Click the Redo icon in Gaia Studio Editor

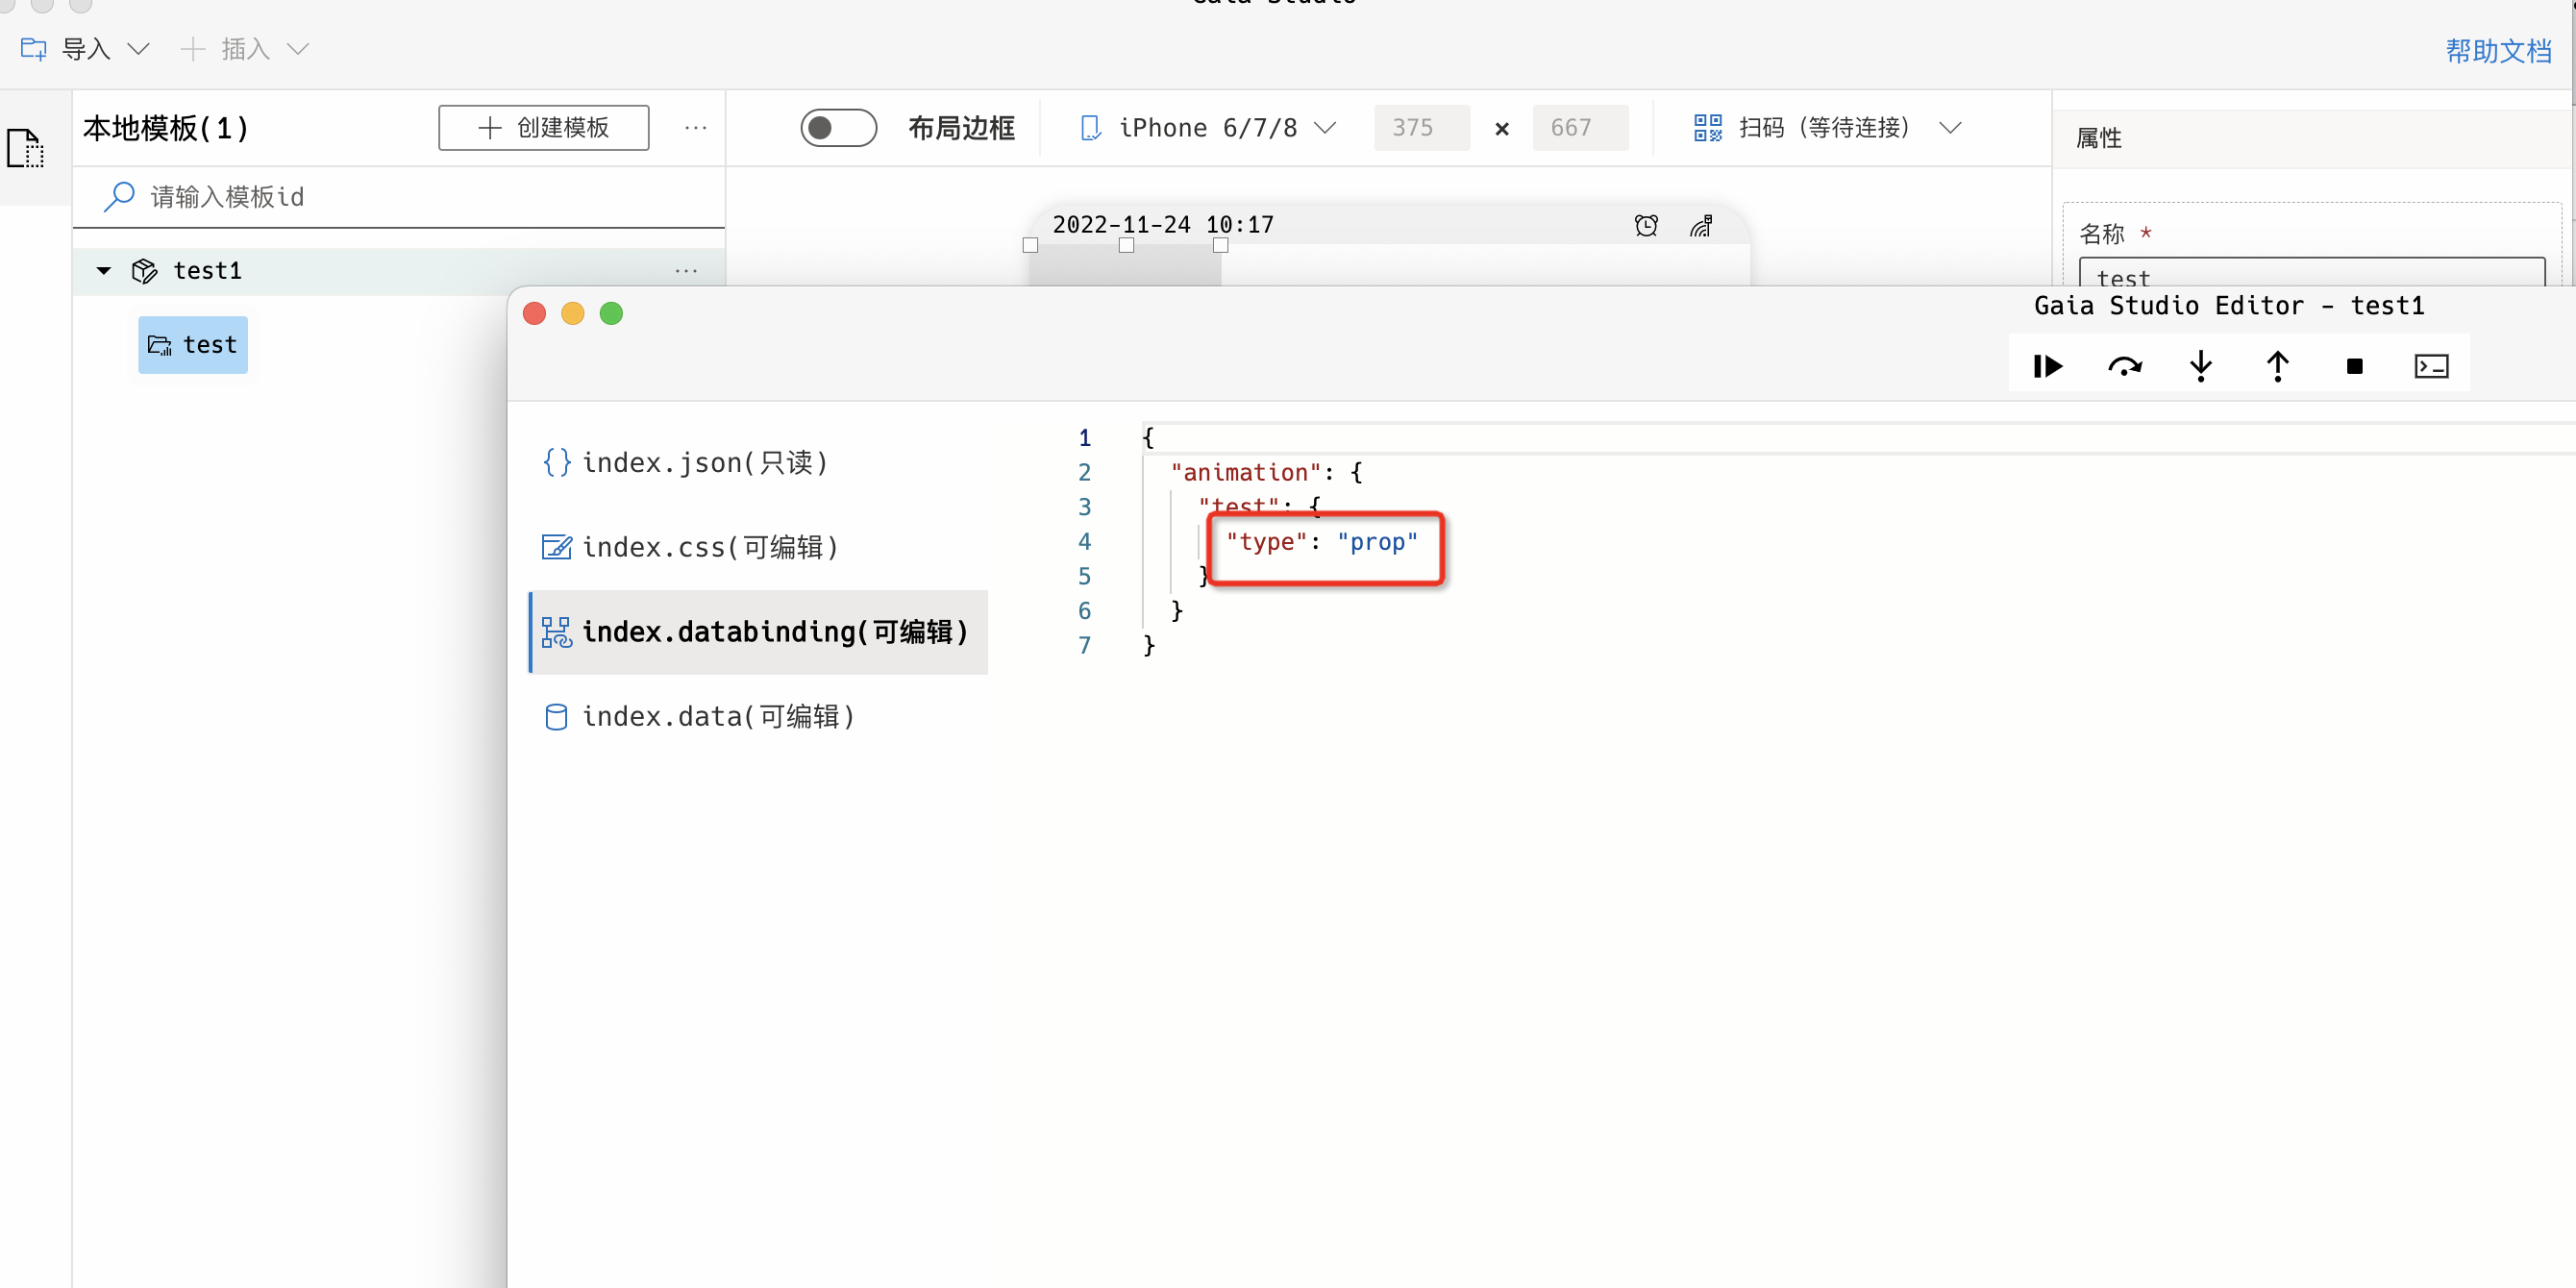pyautogui.click(x=2124, y=366)
